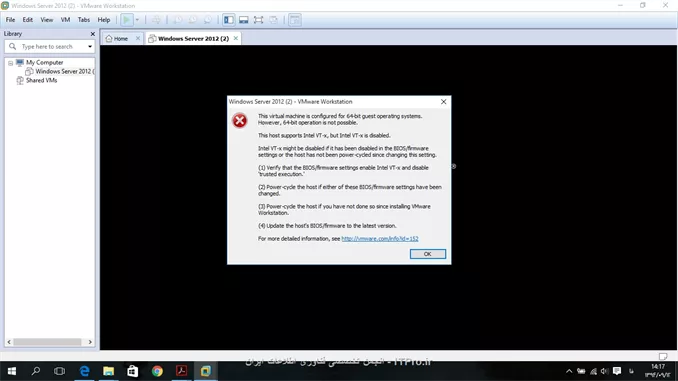Image resolution: width=678 pixels, height=381 pixels.
Task: Launch Google Chrome from the taskbar
Action: 157,371
